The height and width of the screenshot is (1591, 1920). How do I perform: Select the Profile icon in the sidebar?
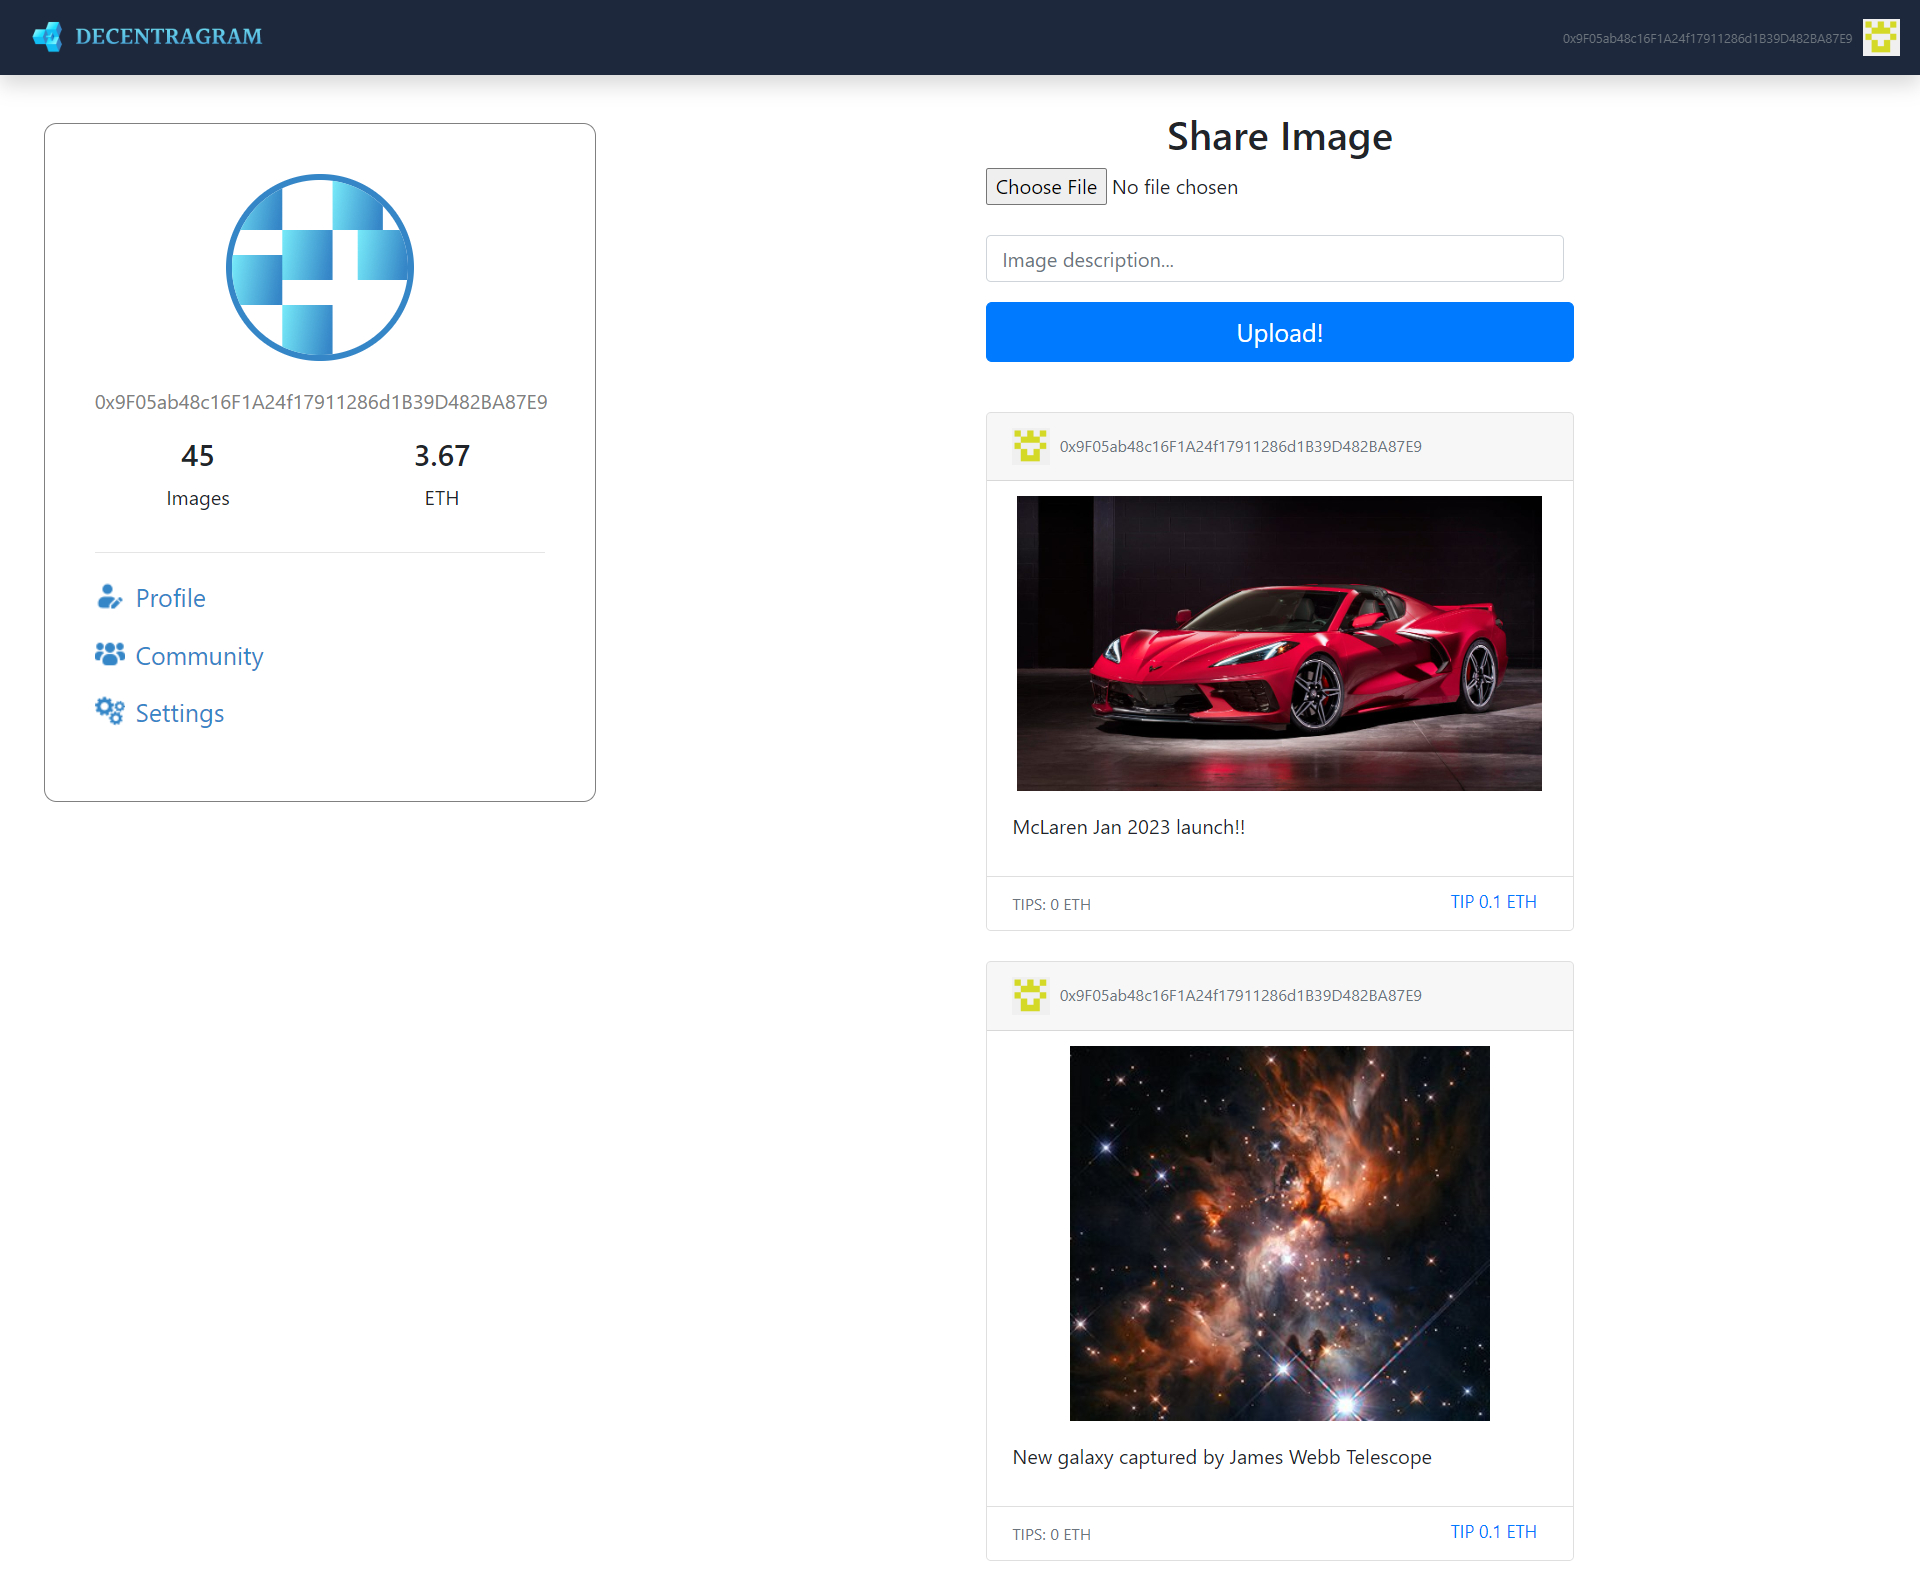(109, 597)
